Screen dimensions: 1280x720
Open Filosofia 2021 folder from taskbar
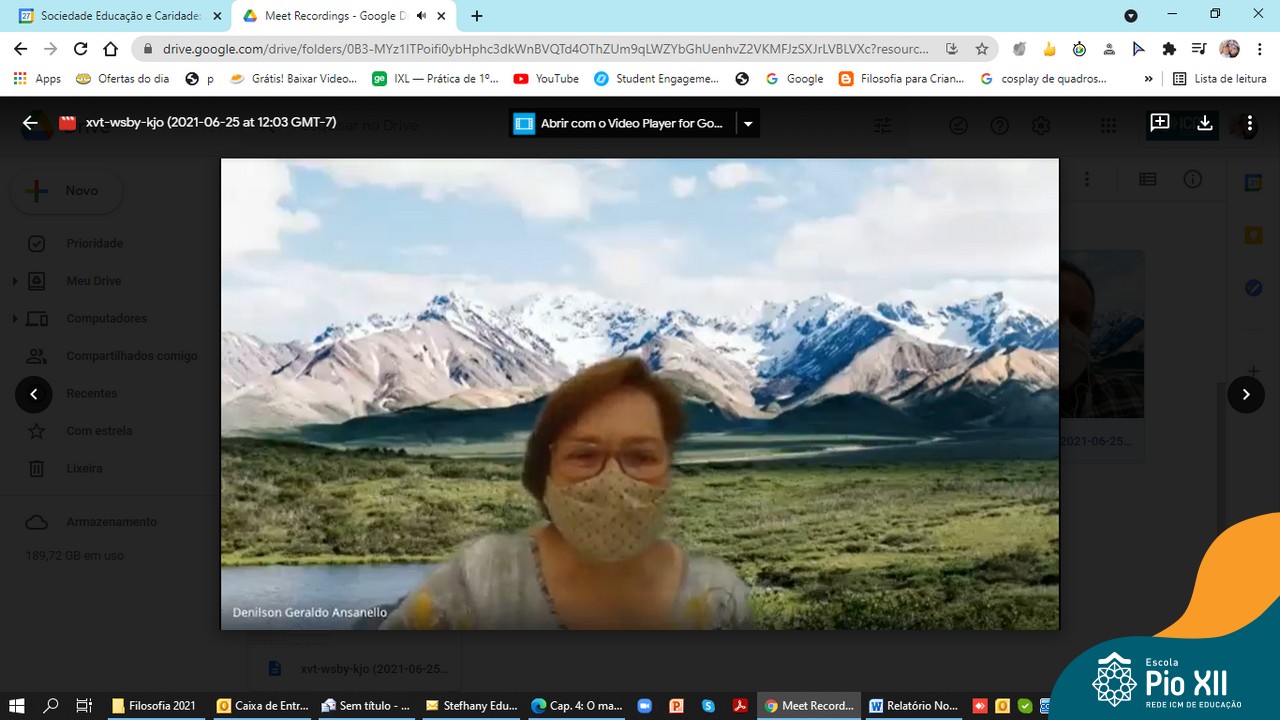[154, 705]
